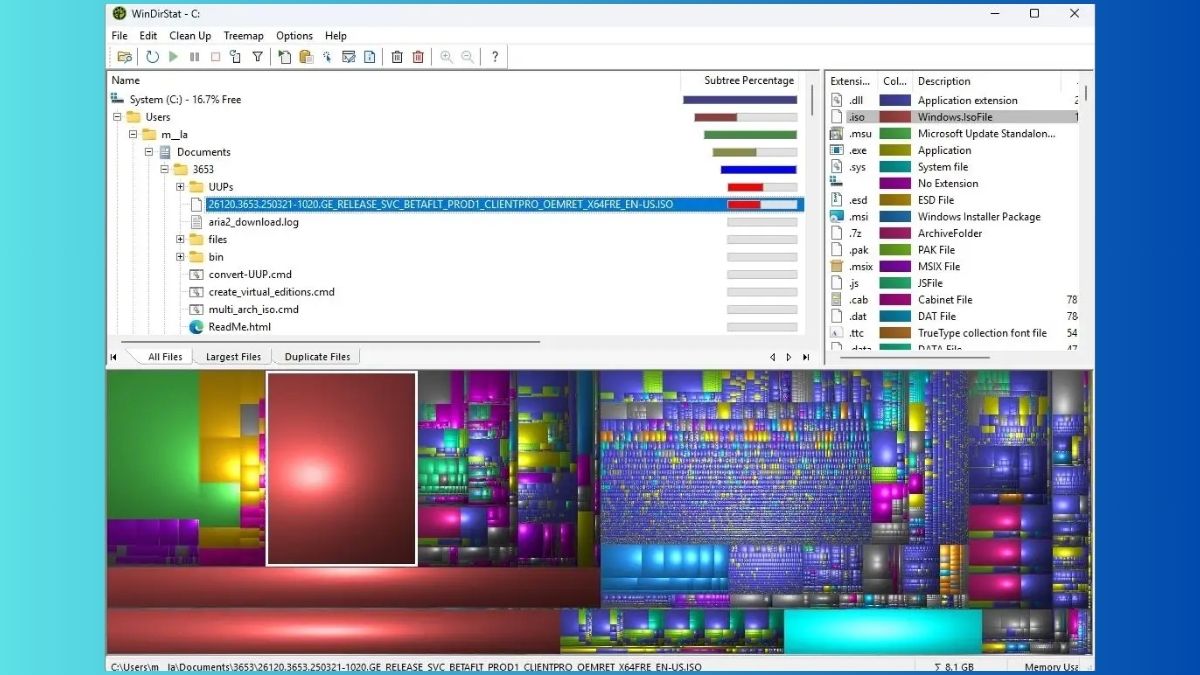The height and width of the screenshot is (675, 1200).
Task: Click the tab strip scroll-right arrow
Action: (x=788, y=357)
